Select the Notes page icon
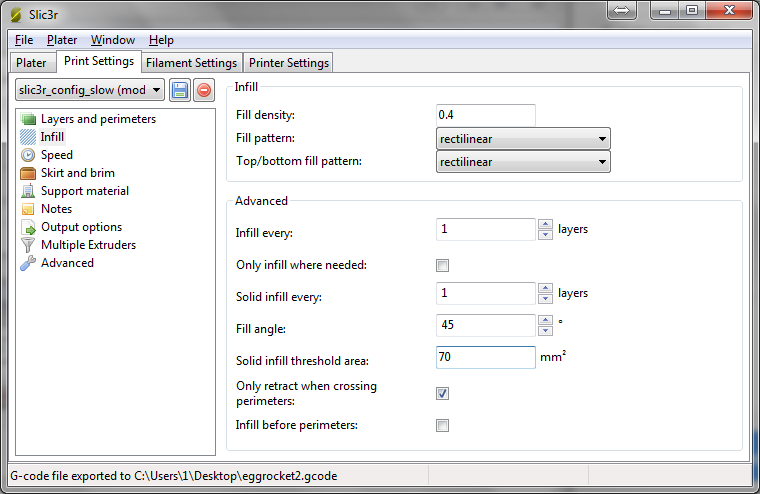The width and height of the screenshot is (760, 494). (28, 209)
